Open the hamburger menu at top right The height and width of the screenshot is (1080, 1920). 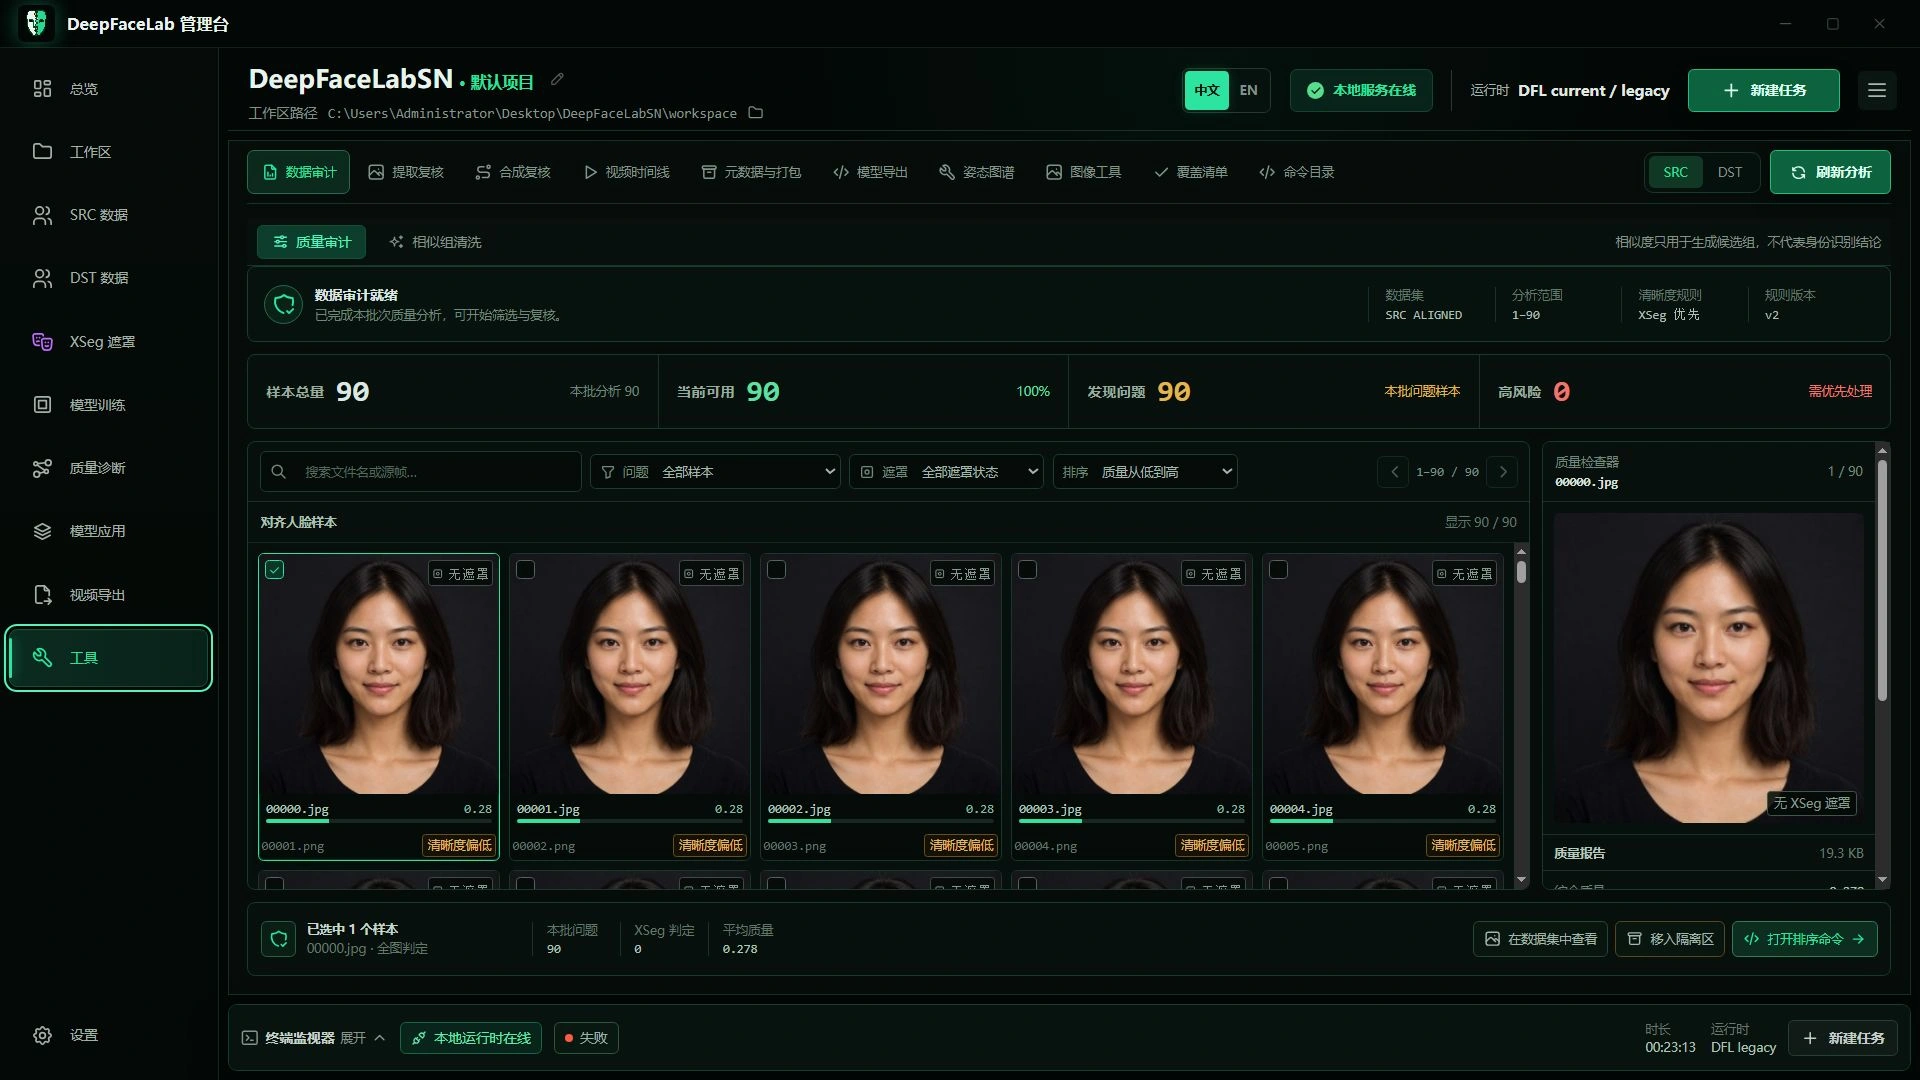click(x=1877, y=90)
